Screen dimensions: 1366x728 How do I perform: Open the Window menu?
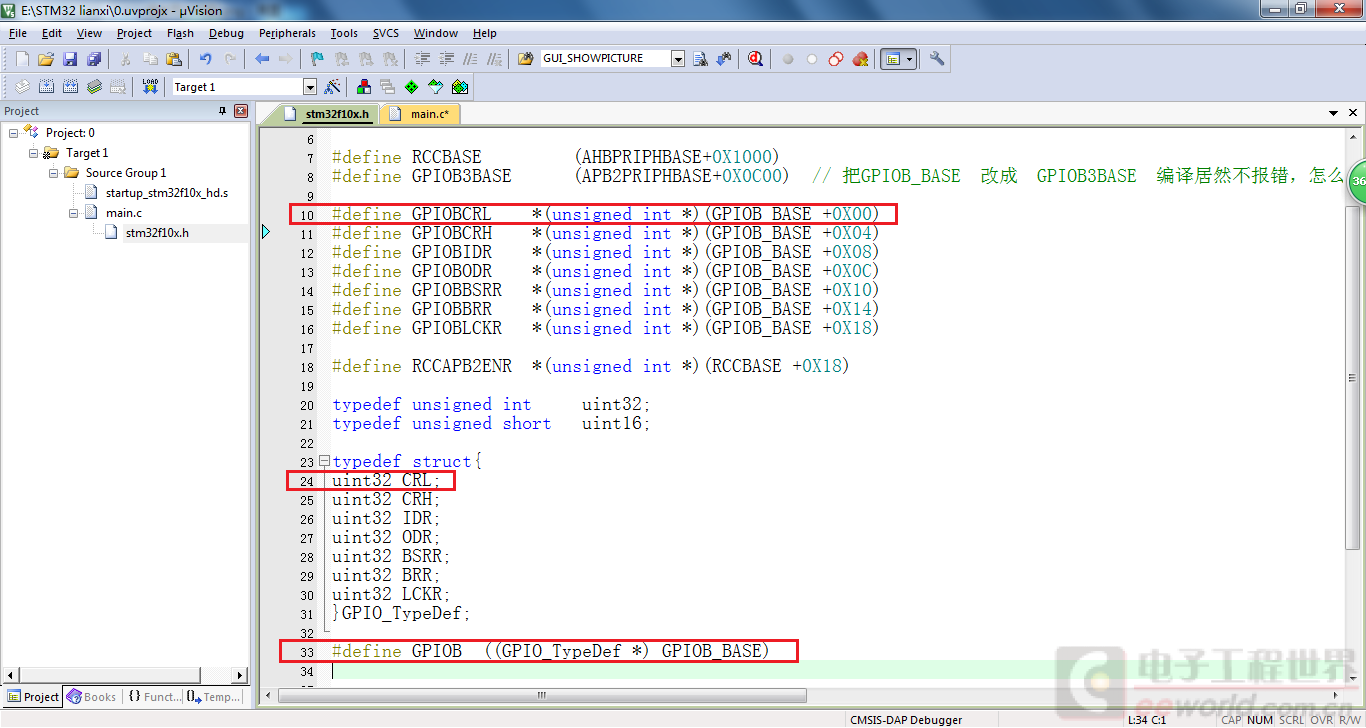tap(436, 33)
